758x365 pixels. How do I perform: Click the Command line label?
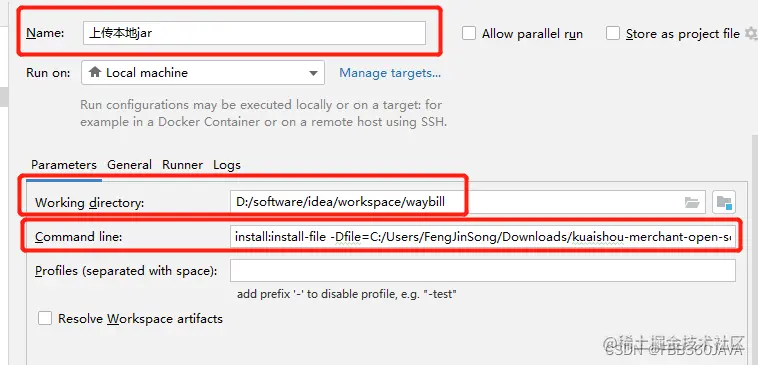coord(79,237)
